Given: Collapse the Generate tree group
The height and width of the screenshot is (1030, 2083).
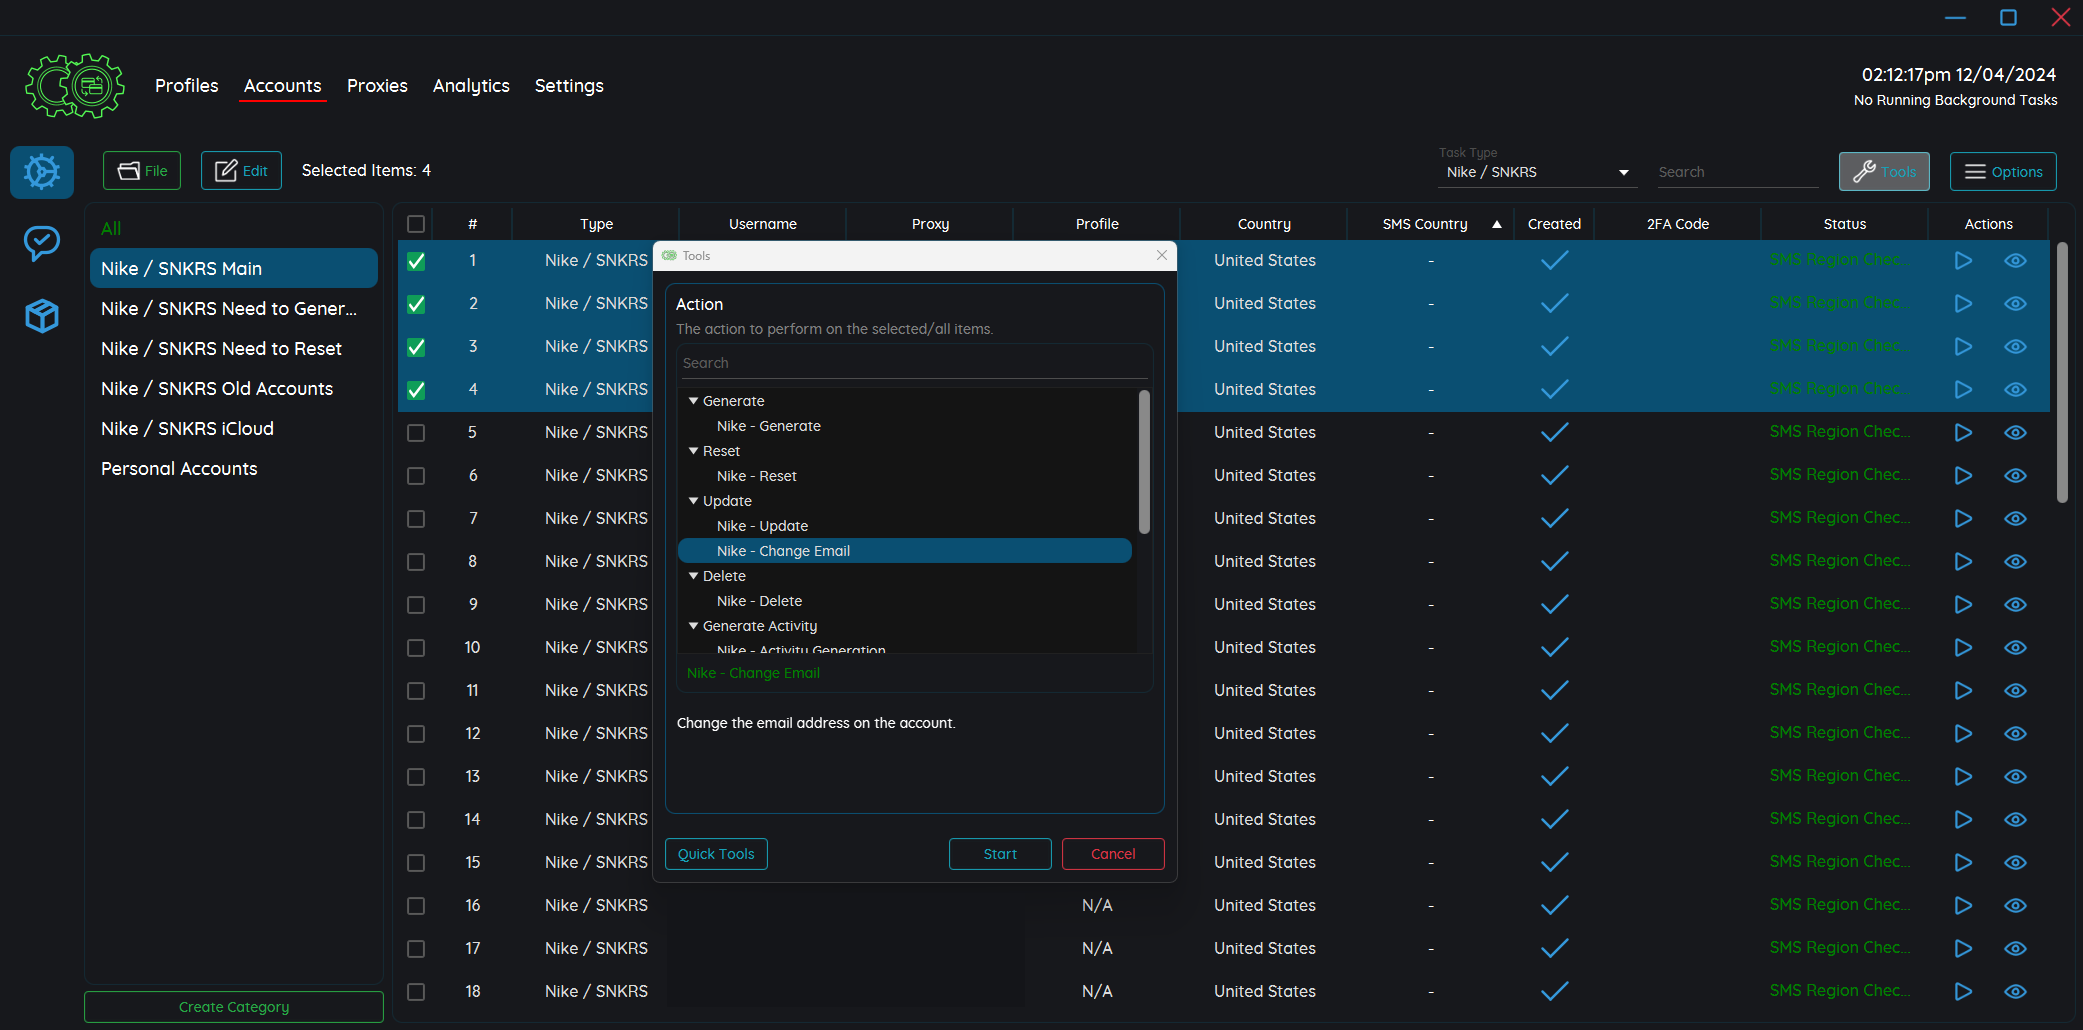Looking at the screenshot, I should pos(693,401).
